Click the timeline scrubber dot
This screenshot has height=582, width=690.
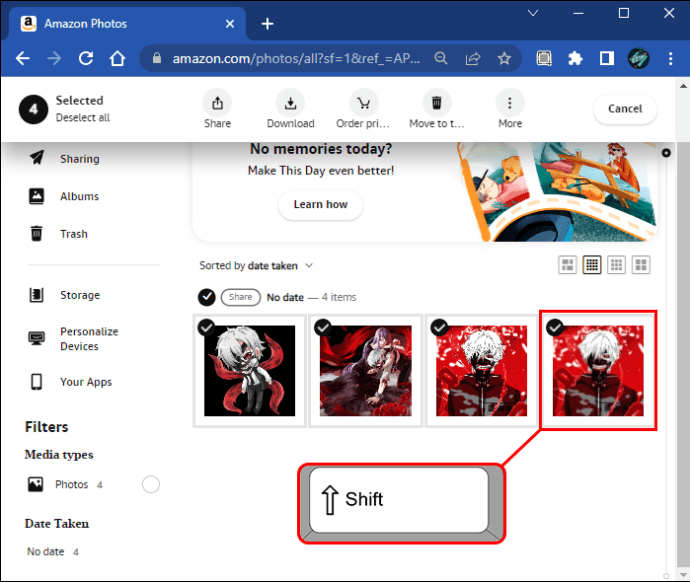pyautogui.click(x=666, y=153)
